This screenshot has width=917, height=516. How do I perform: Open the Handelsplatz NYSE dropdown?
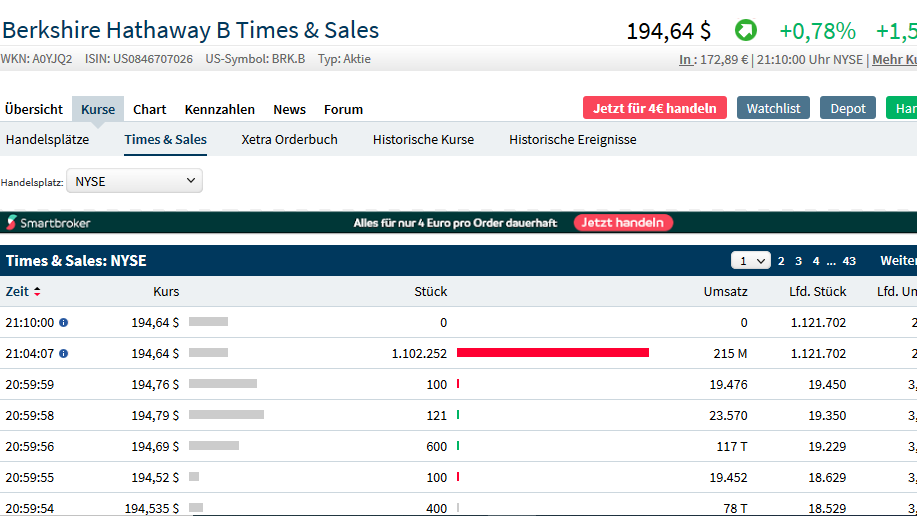click(x=134, y=182)
